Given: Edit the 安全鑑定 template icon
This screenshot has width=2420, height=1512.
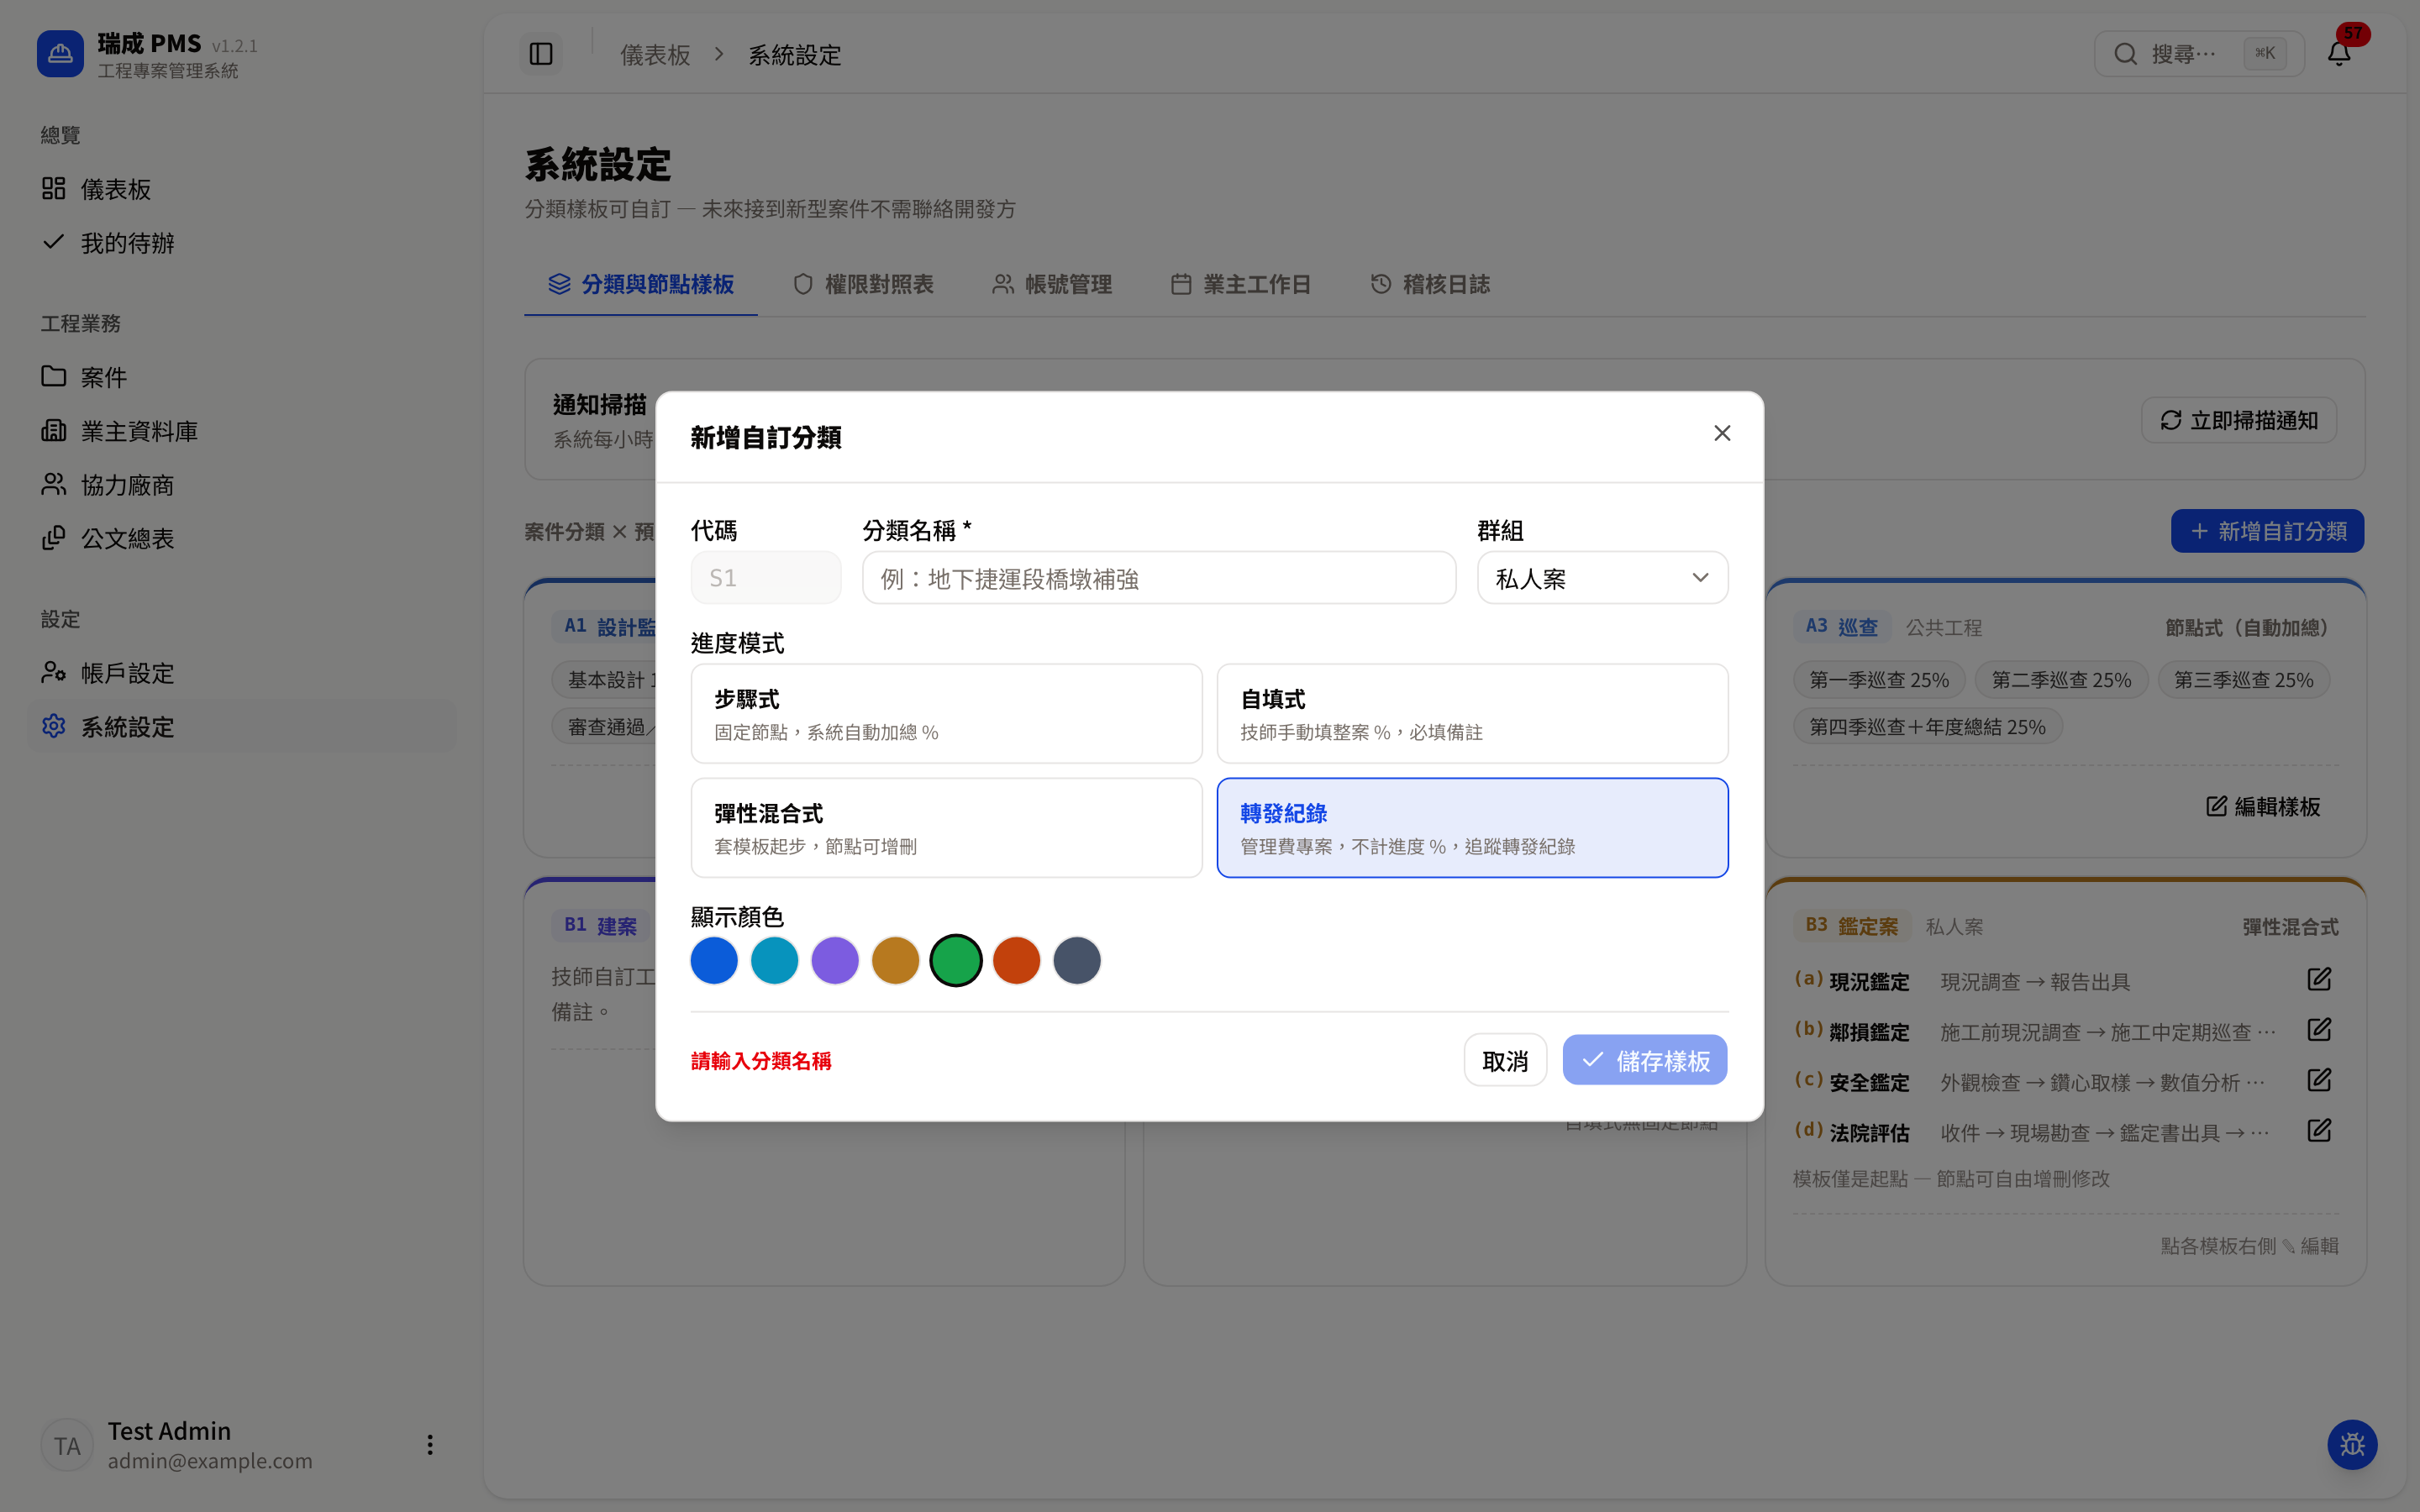Looking at the screenshot, I should [x=2319, y=1081].
